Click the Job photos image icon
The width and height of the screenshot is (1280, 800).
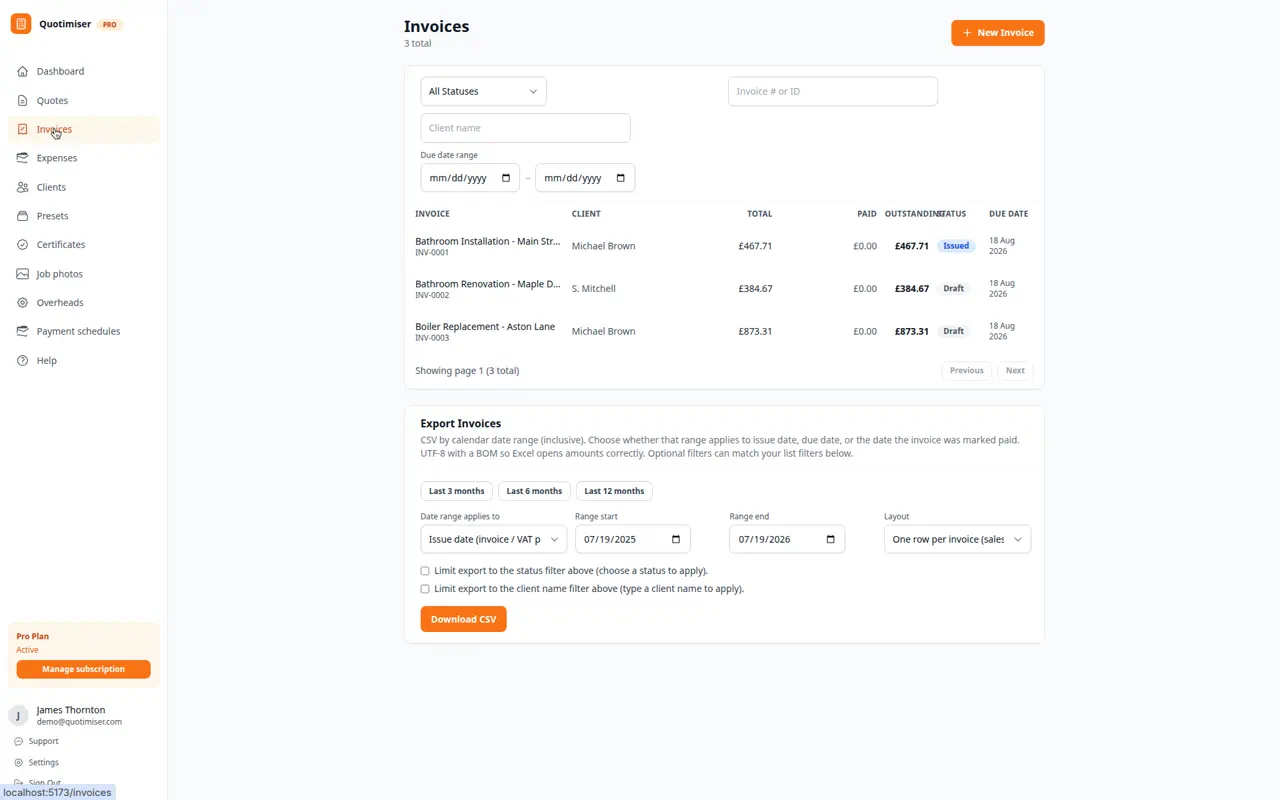[x=23, y=274]
